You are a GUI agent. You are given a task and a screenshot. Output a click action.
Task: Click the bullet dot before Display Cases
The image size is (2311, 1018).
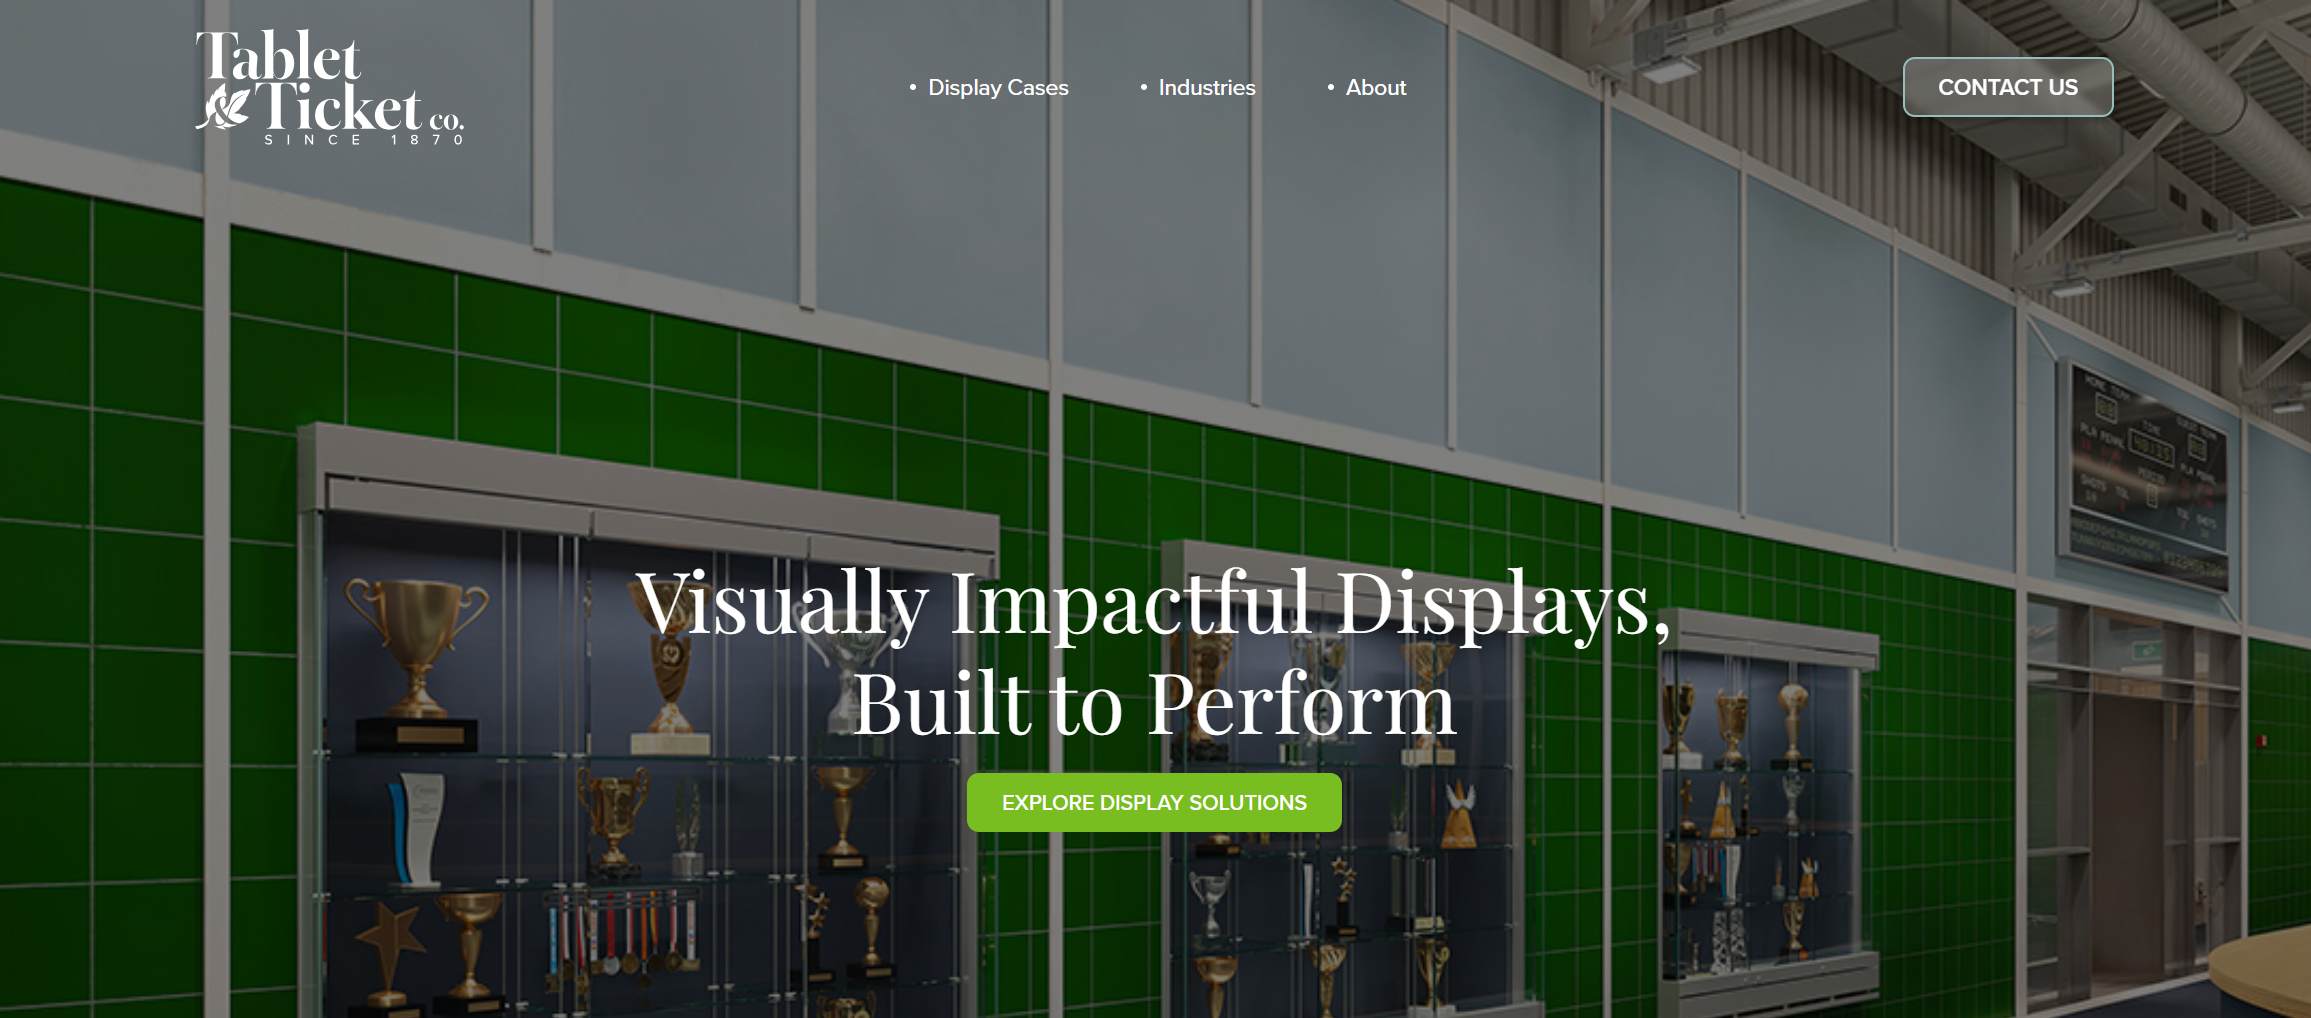click(x=913, y=88)
